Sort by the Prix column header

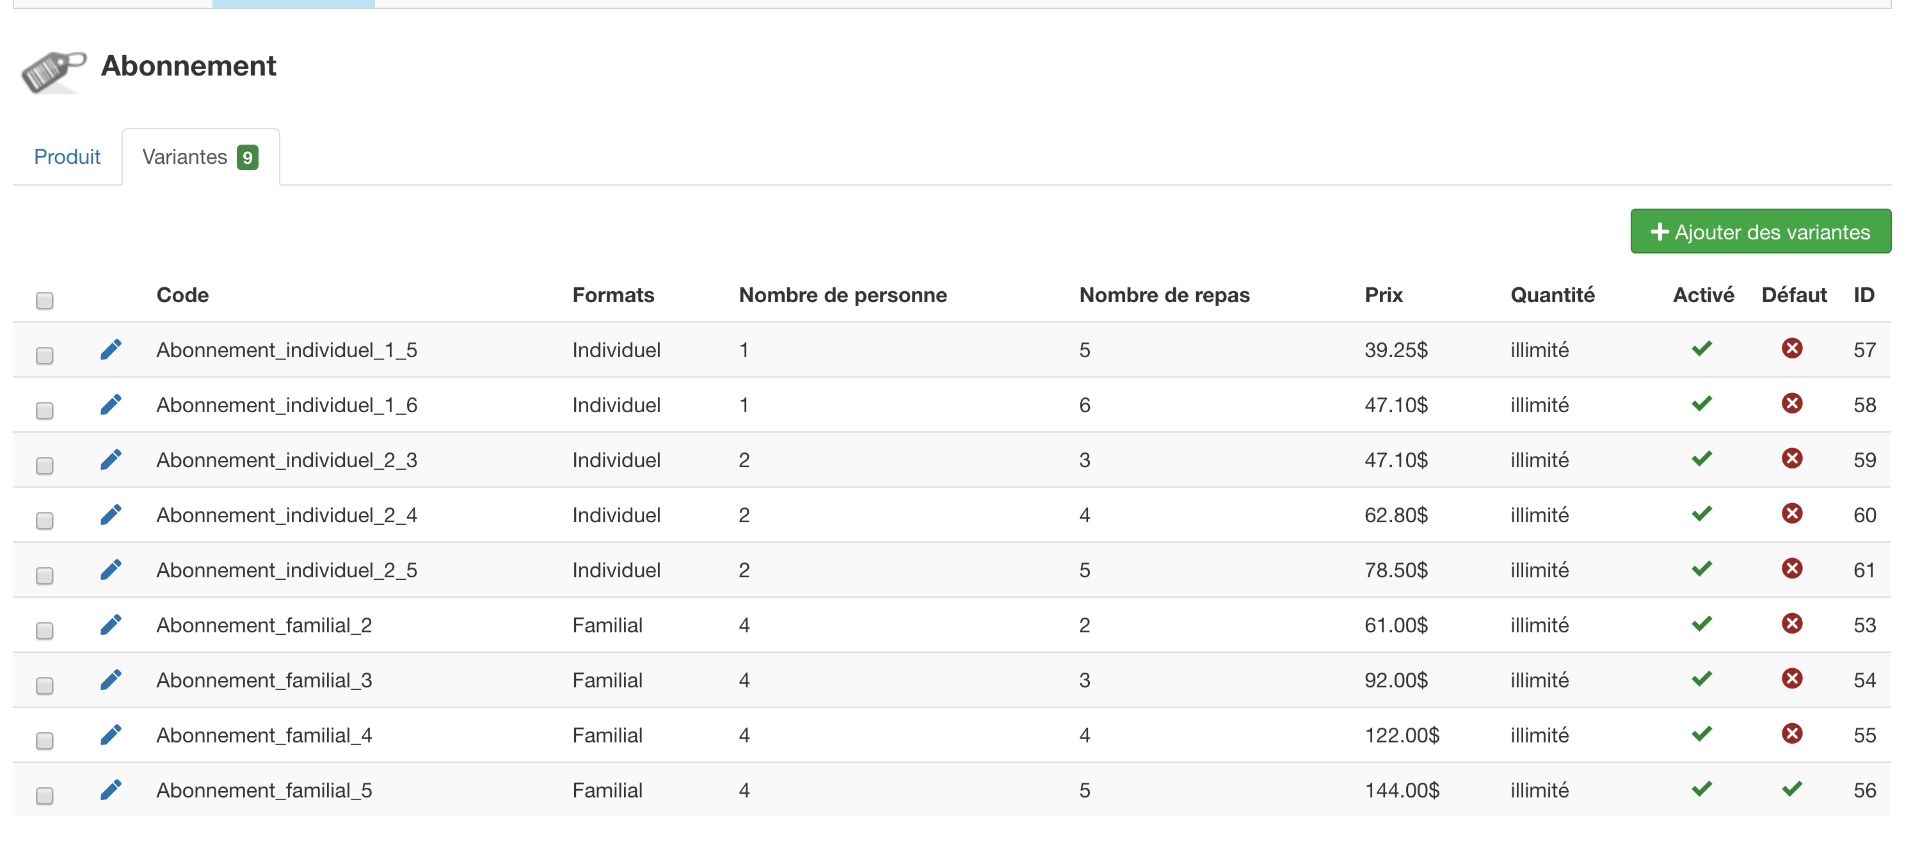pyautogui.click(x=1383, y=295)
